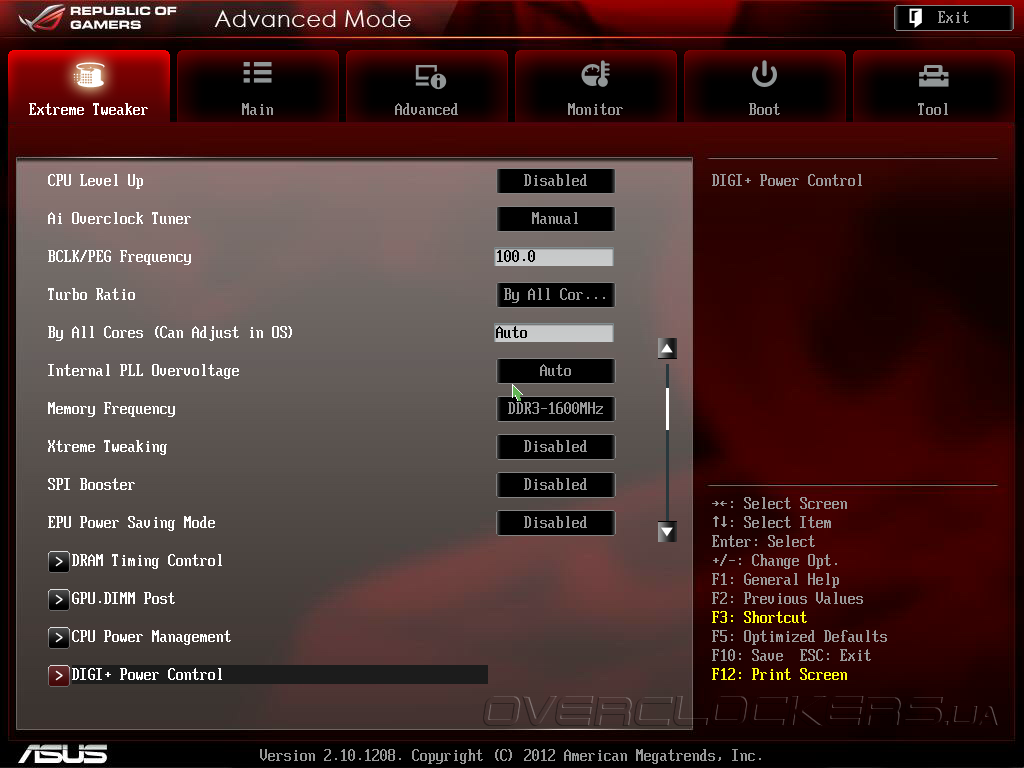The image size is (1024, 768).
Task: Click By All Cores Auto input field
Action: [x=554, y=332]
